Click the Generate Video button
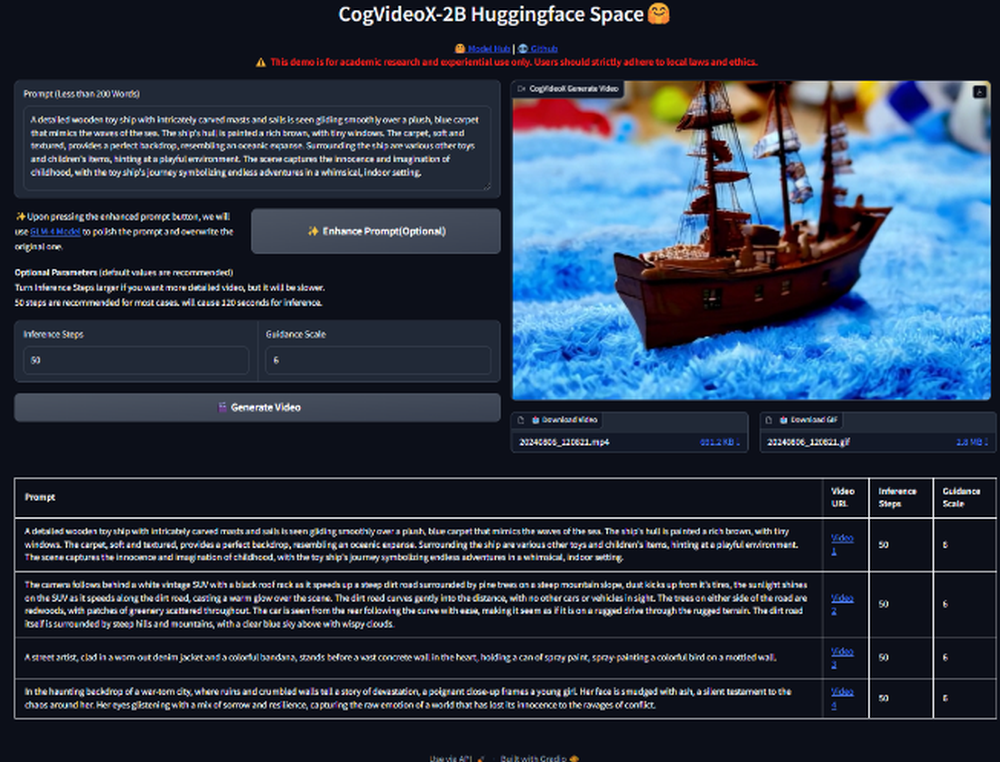The image size is (1000, 762). pos(257,407)
